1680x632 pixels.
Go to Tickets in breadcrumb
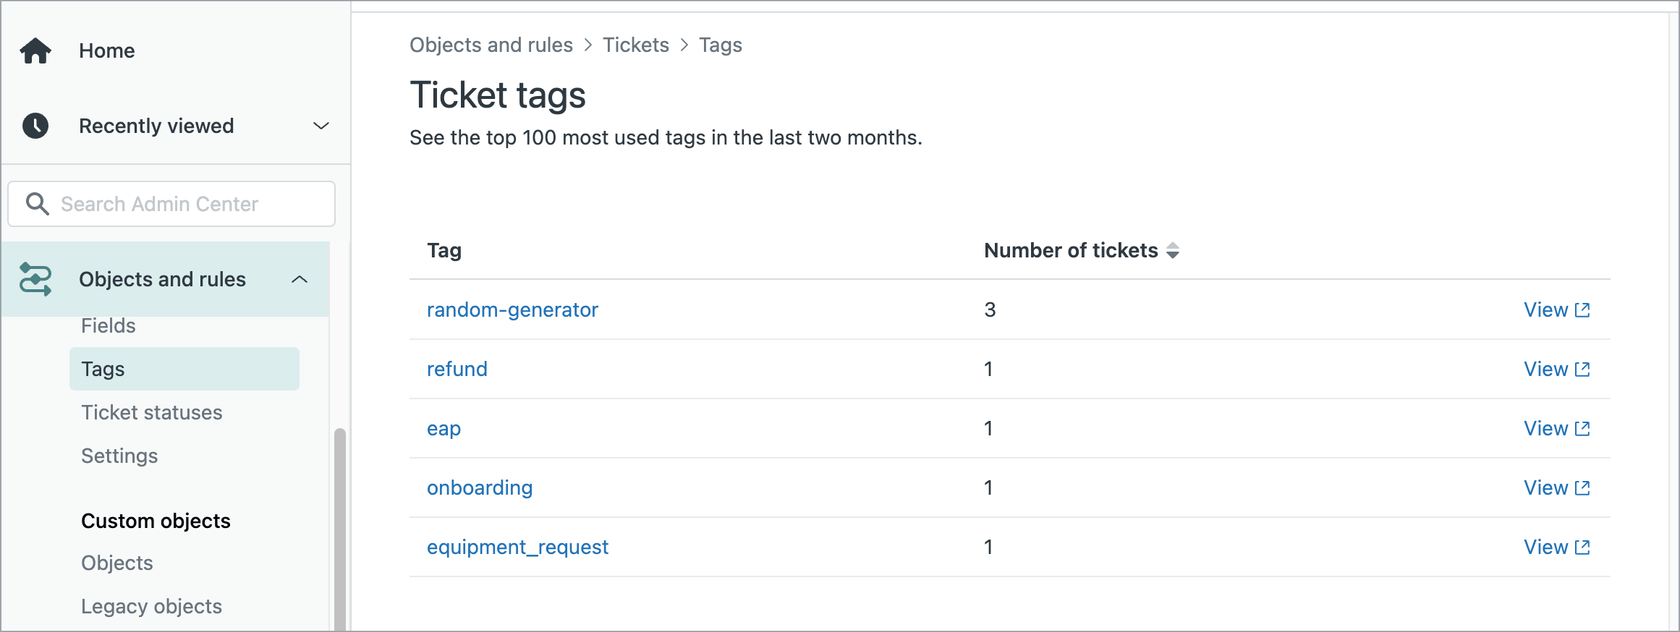click(635, 45)
